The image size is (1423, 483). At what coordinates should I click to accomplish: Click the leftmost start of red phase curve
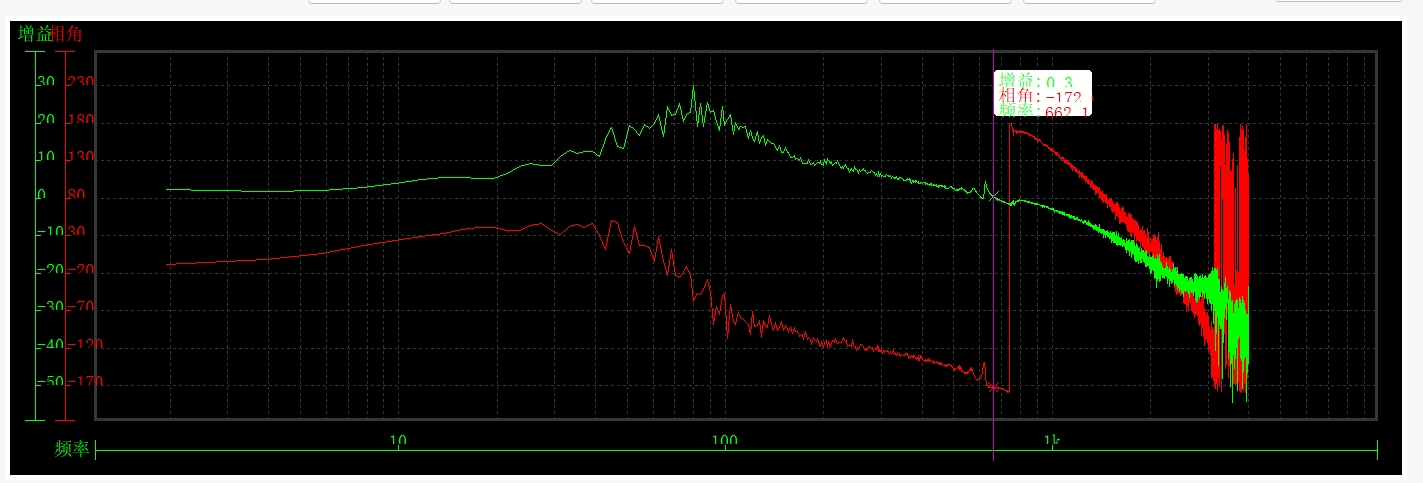(x=168, y=264)
